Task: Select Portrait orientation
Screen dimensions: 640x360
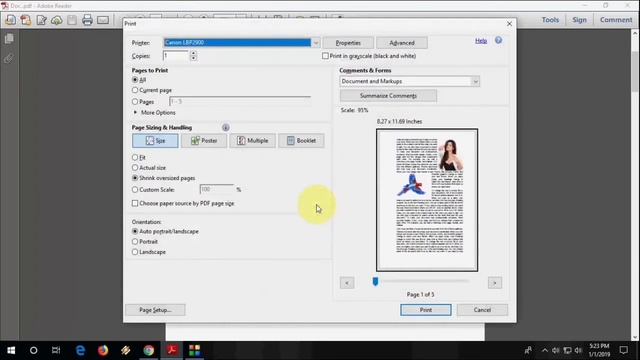Action: [135, 241]
